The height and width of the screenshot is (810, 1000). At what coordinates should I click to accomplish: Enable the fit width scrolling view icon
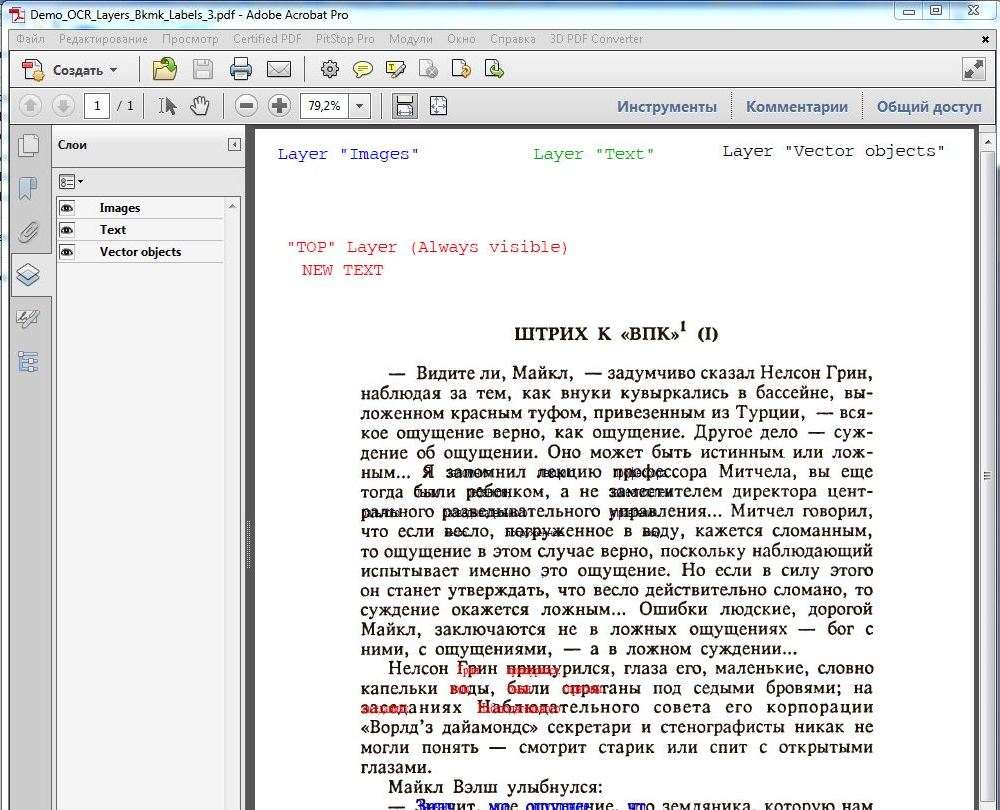coord(405,106)
